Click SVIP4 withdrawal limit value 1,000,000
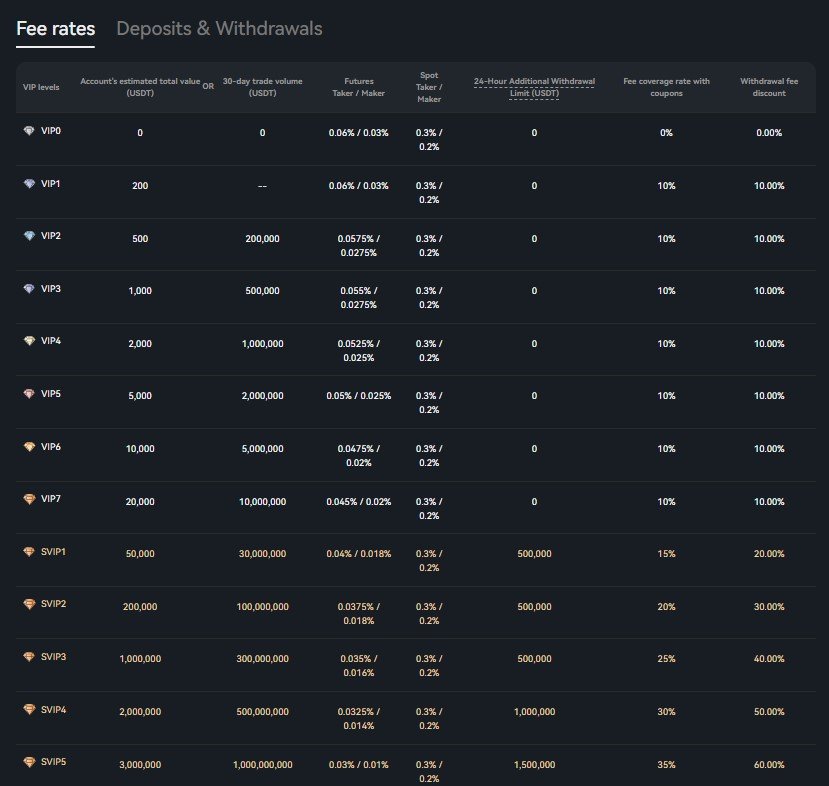829x786 pixels. click(x=534, y=712)
